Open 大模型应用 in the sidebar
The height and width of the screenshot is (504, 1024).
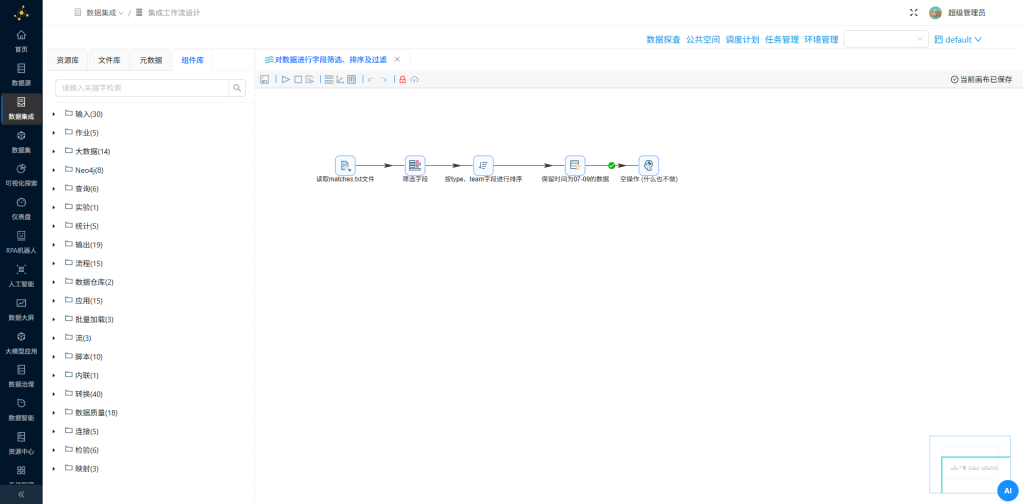[x=21, y=343]
